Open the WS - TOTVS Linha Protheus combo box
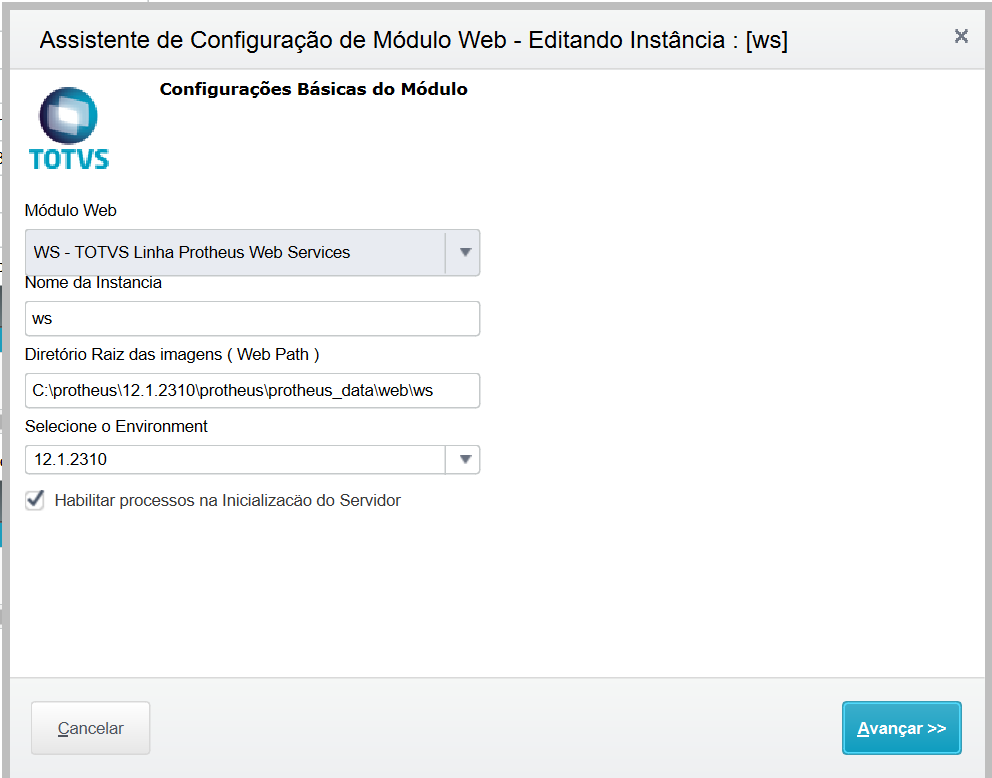This screenshot has height=778, width=992. click(235, 252)
